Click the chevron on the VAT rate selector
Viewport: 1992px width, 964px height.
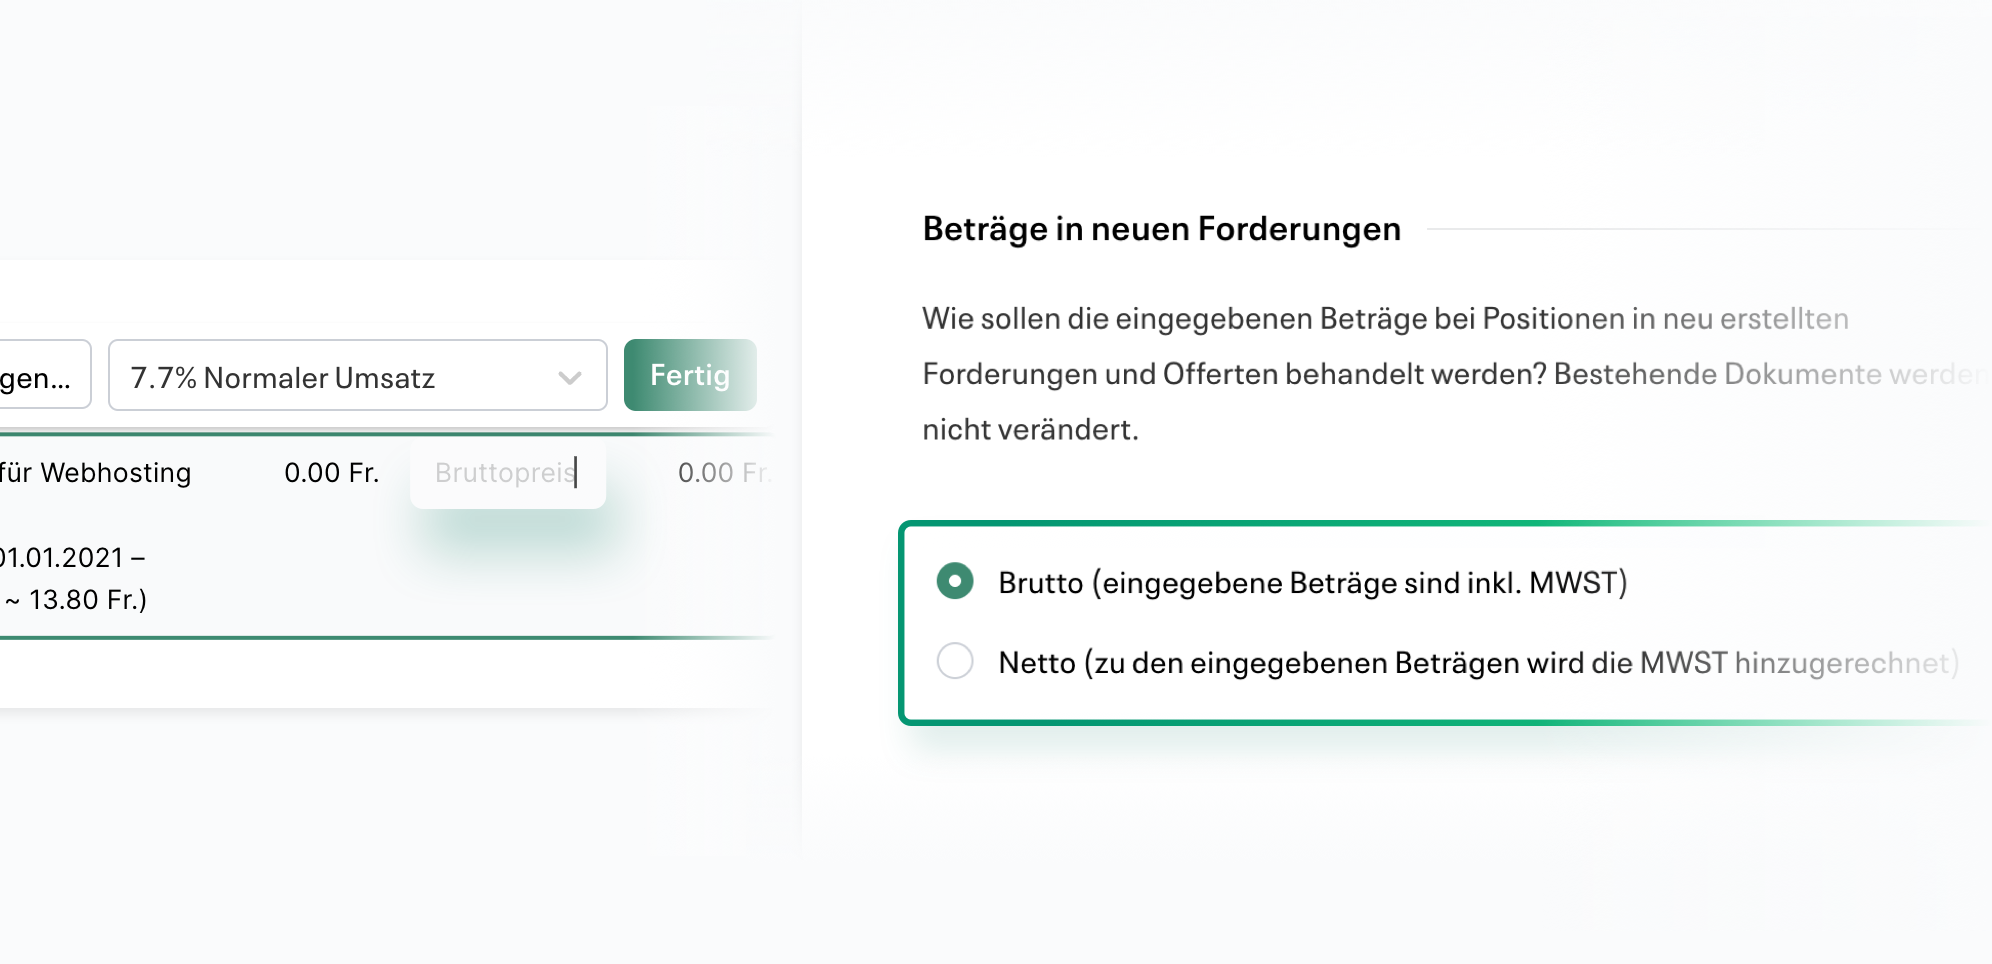[571, 377]
